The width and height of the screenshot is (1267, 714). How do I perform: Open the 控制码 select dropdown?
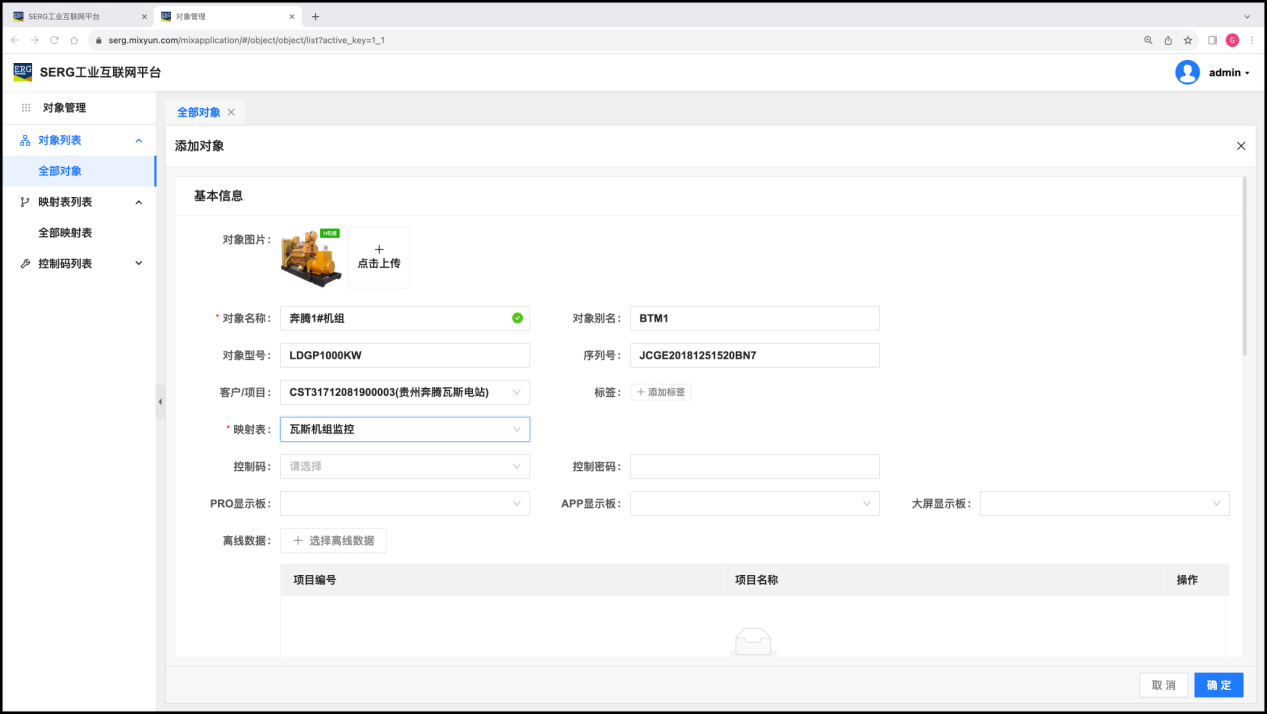coord(405,466)
